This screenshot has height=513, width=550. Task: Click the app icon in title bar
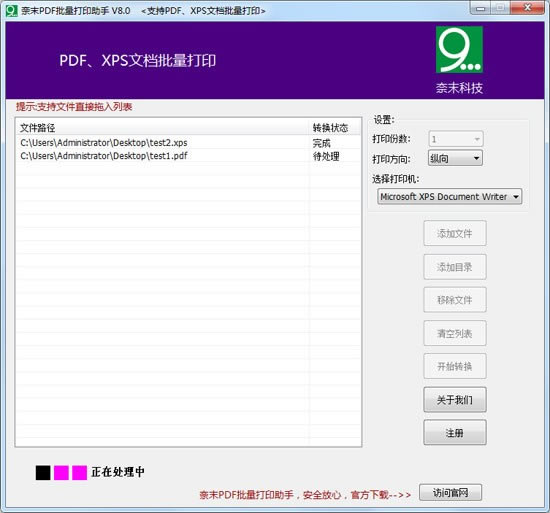[12, 11]
